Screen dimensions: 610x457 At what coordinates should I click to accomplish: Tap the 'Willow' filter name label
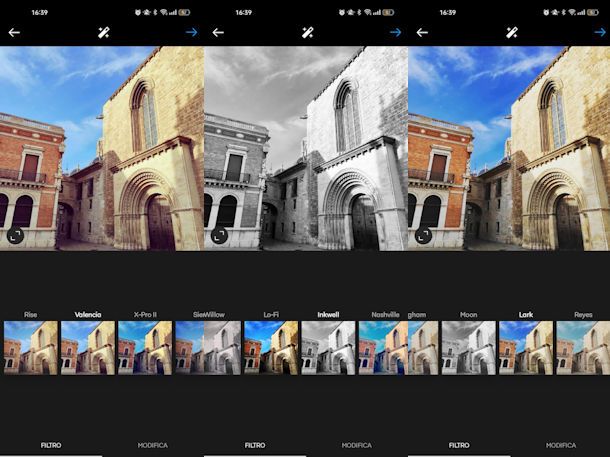tap(214, 315)
